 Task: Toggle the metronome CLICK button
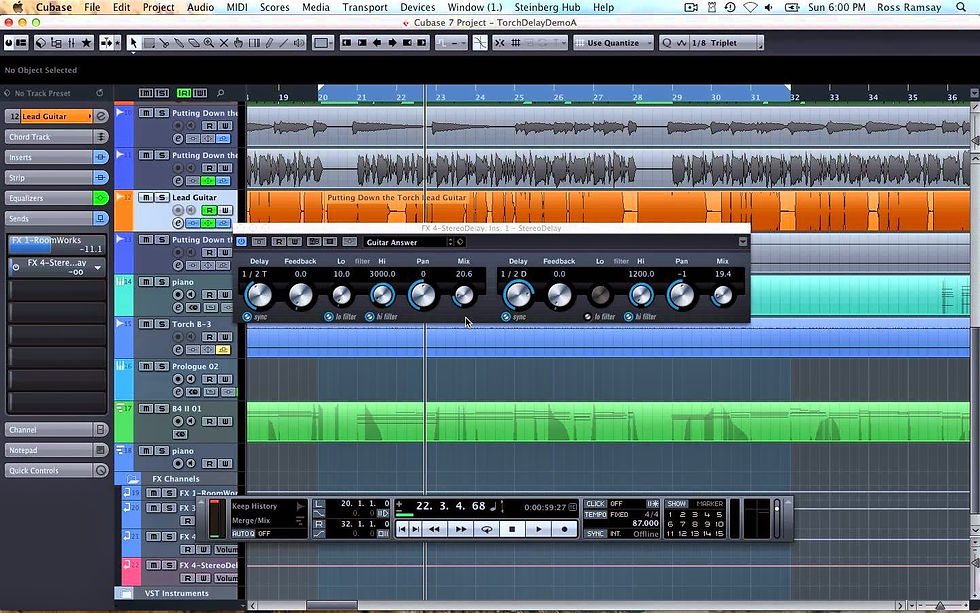coord(596,504)
